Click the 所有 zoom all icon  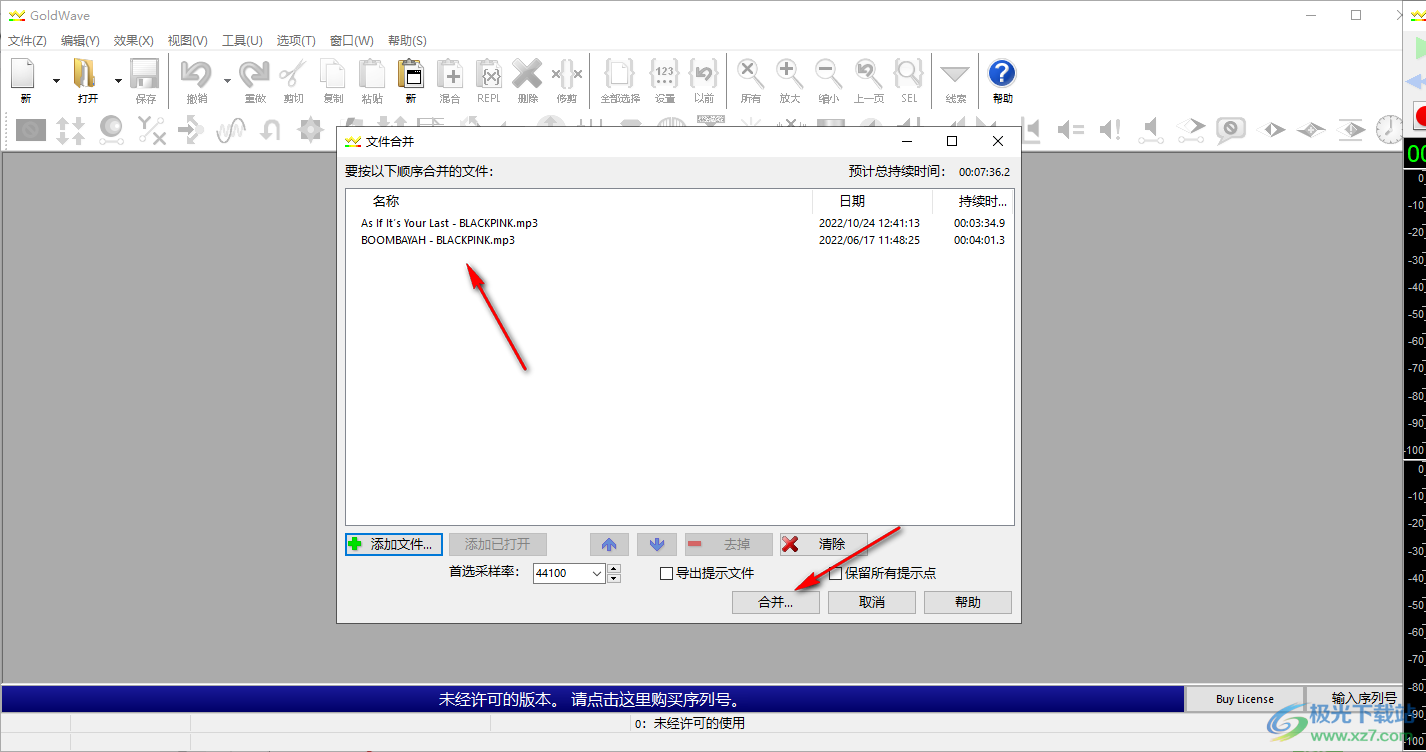tap(750, 75)
